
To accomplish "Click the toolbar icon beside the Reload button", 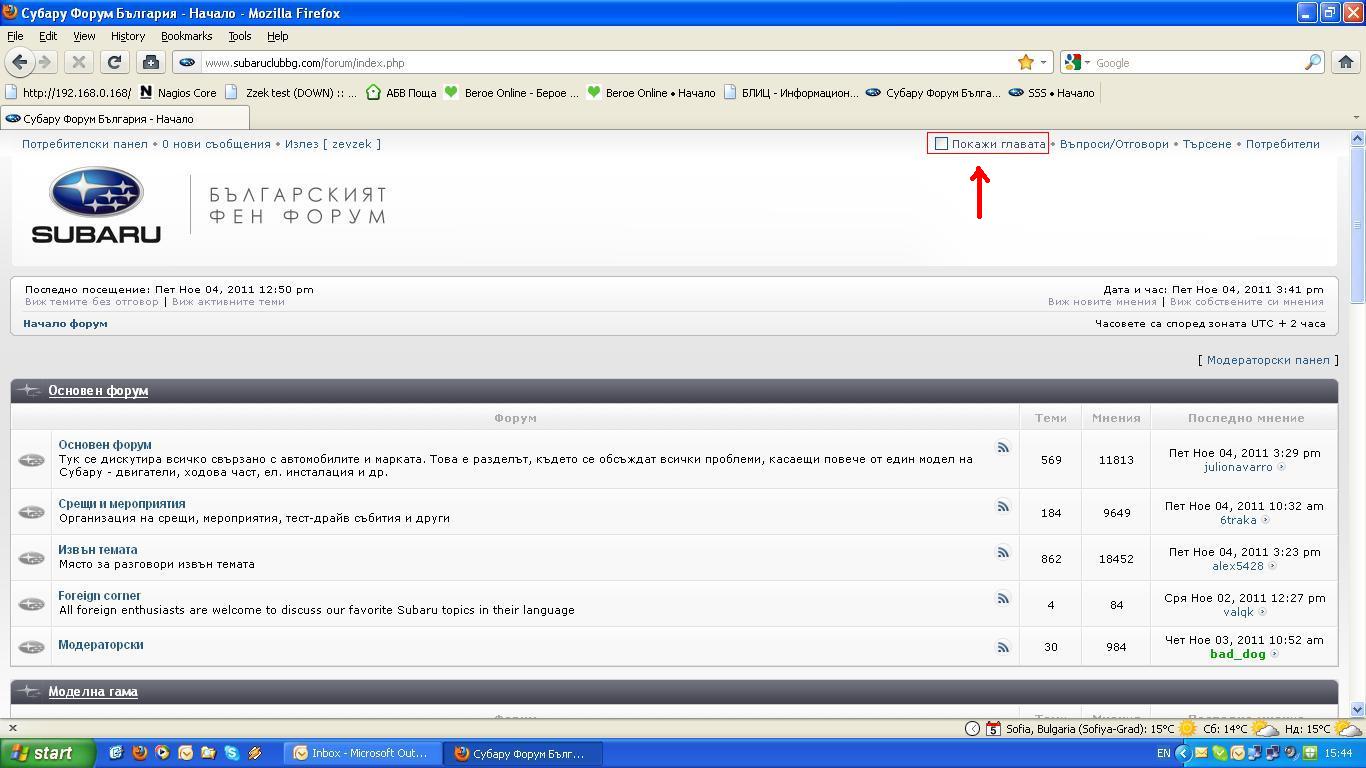I will (150, 62).
